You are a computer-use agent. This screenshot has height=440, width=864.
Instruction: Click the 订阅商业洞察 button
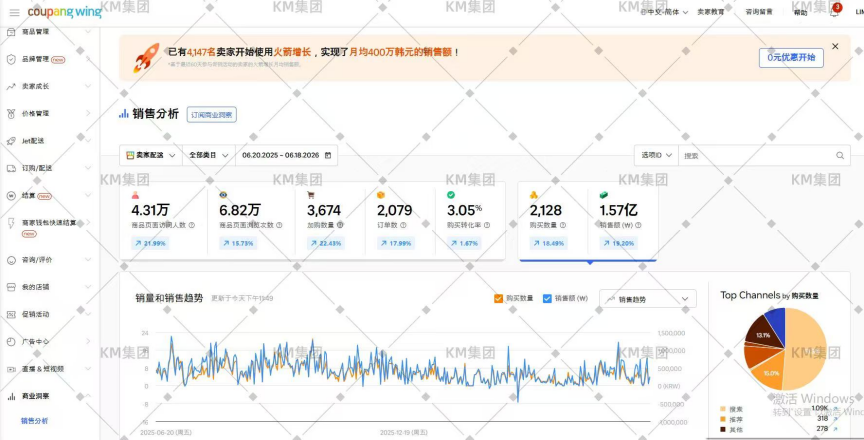point(212,115)
